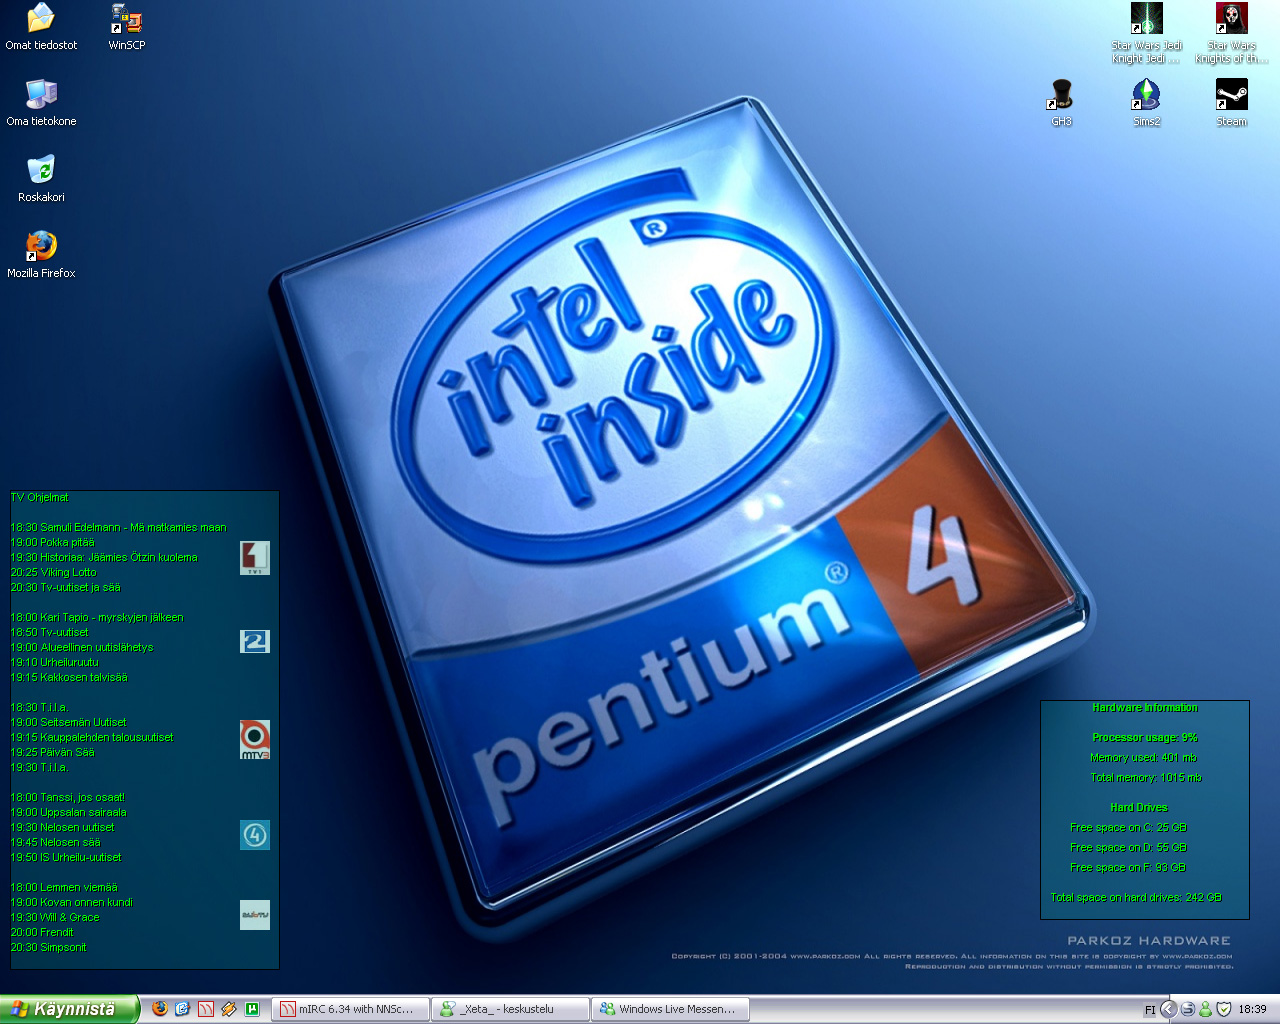Click Firefox icon in Quick Launch bar
Viewport: 1280px width, 1024px height.
point(160,1009)
